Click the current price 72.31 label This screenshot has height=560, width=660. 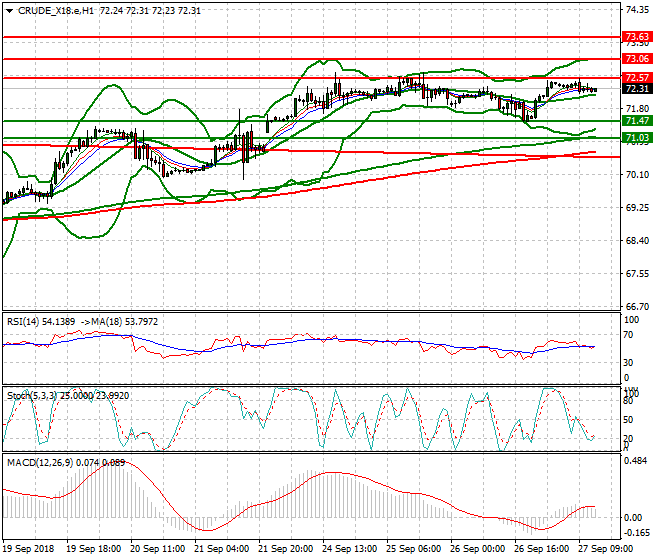tap(637, 88)
